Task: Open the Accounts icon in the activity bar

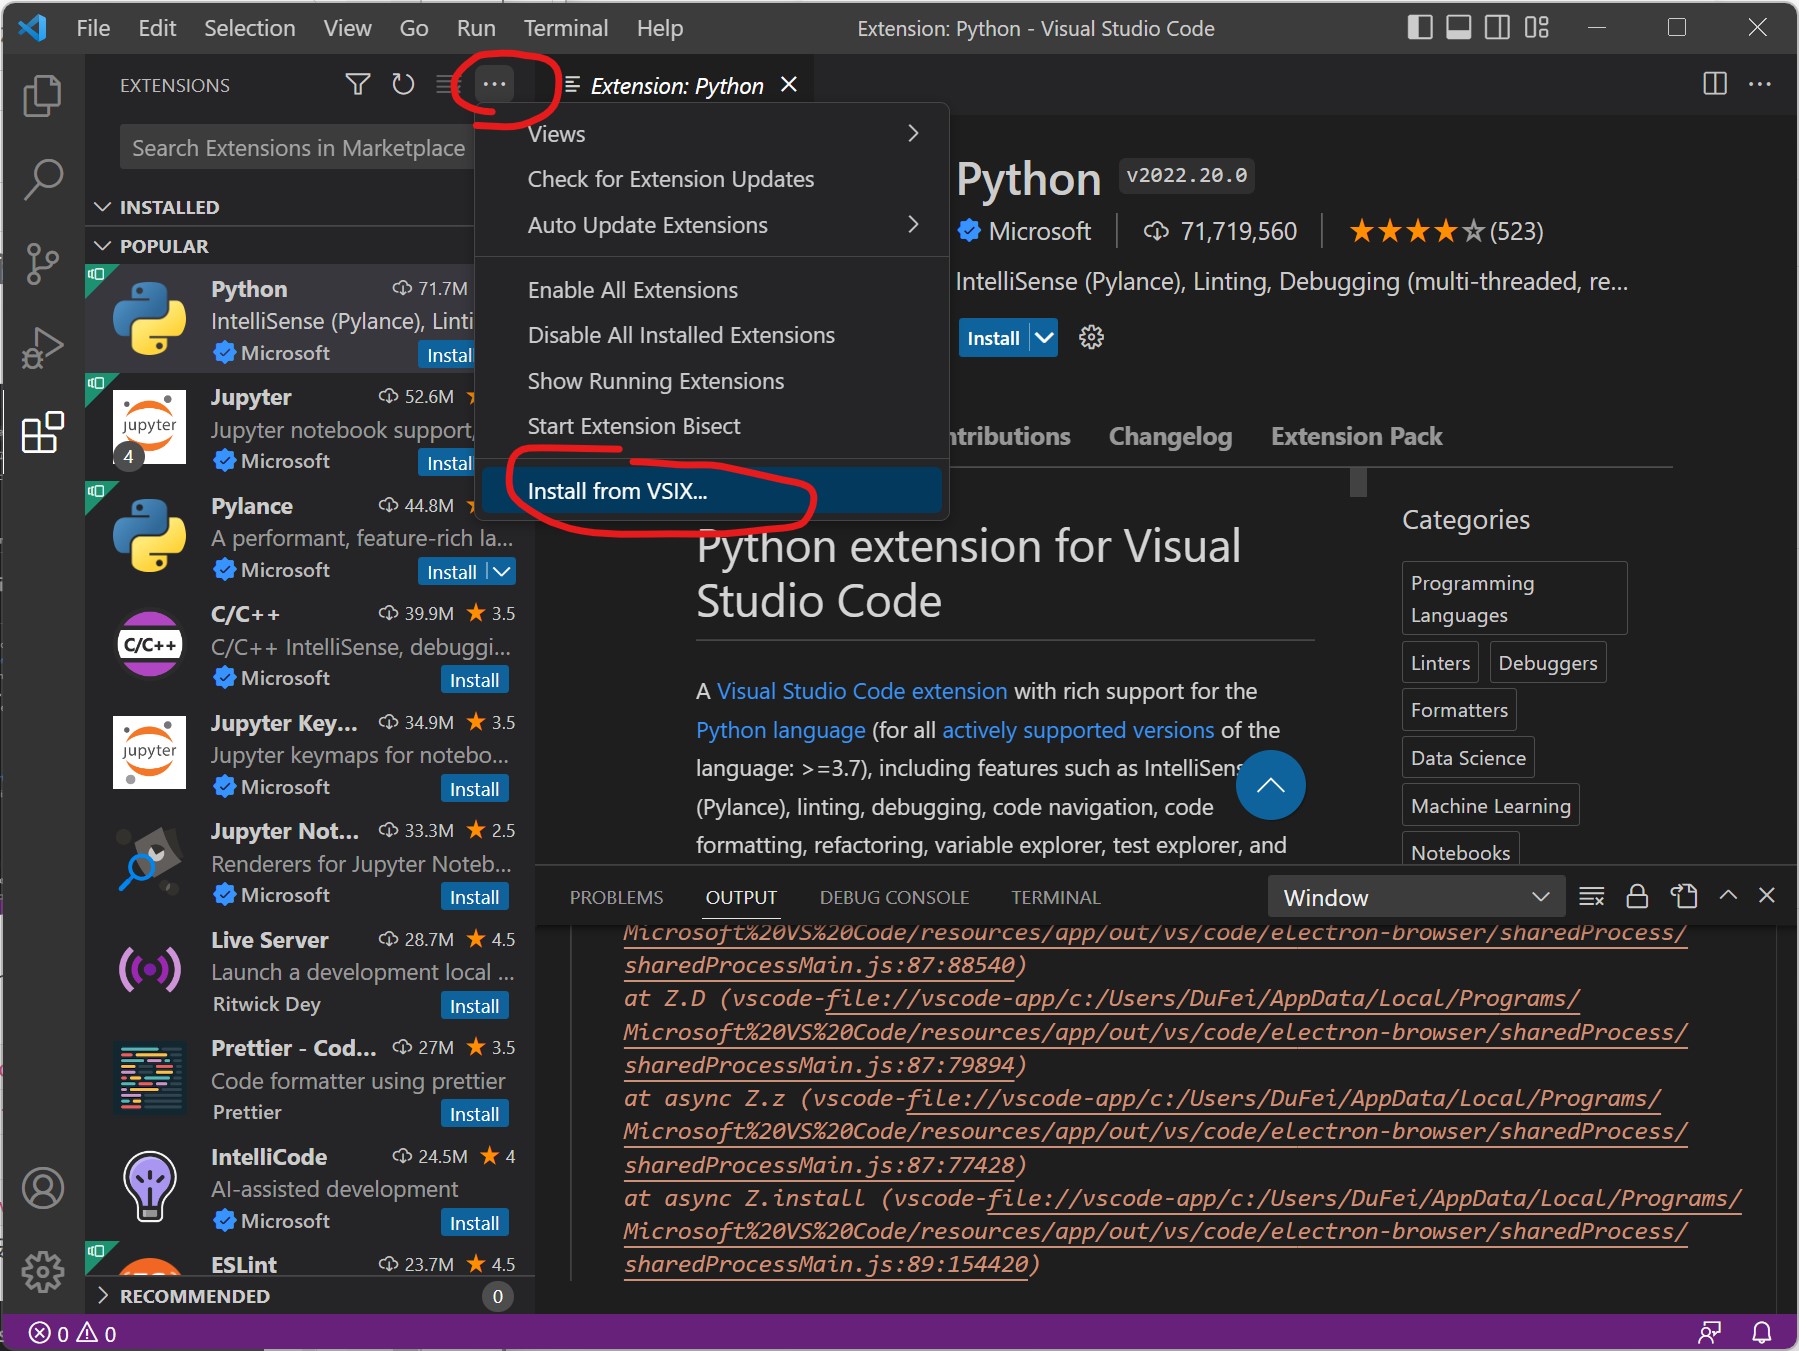Action: 42,1188
